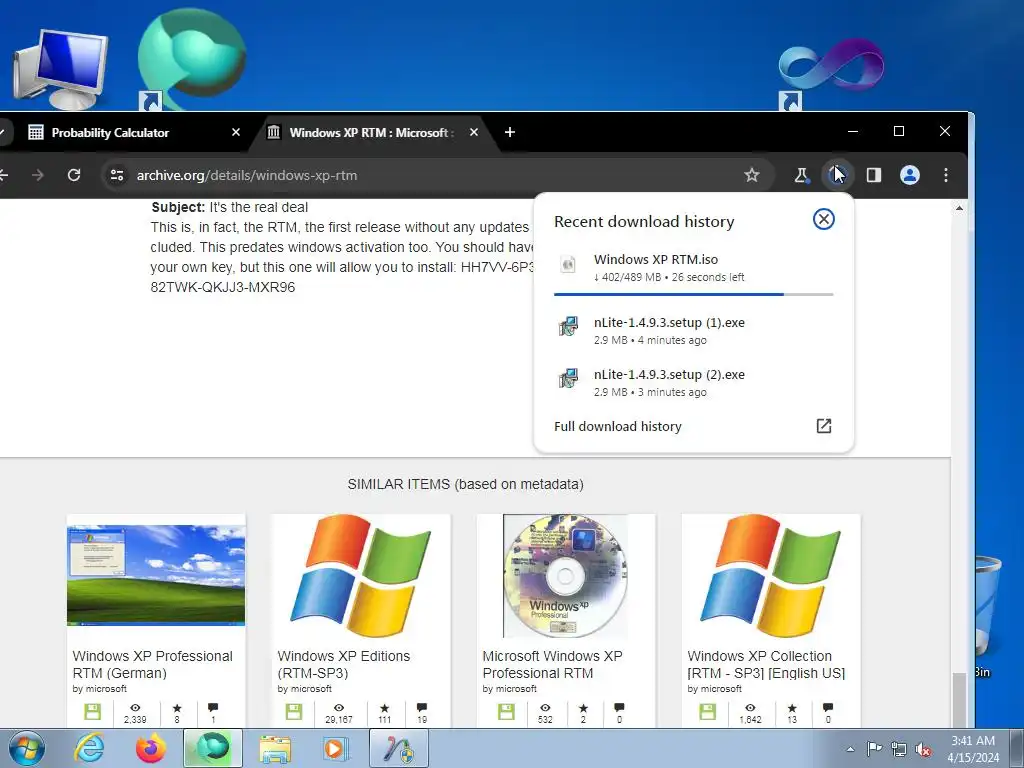The height and width of the screenshot is (768, 1024).
Task: Open Chrome Labs flask icon
Action: point(801,175)
